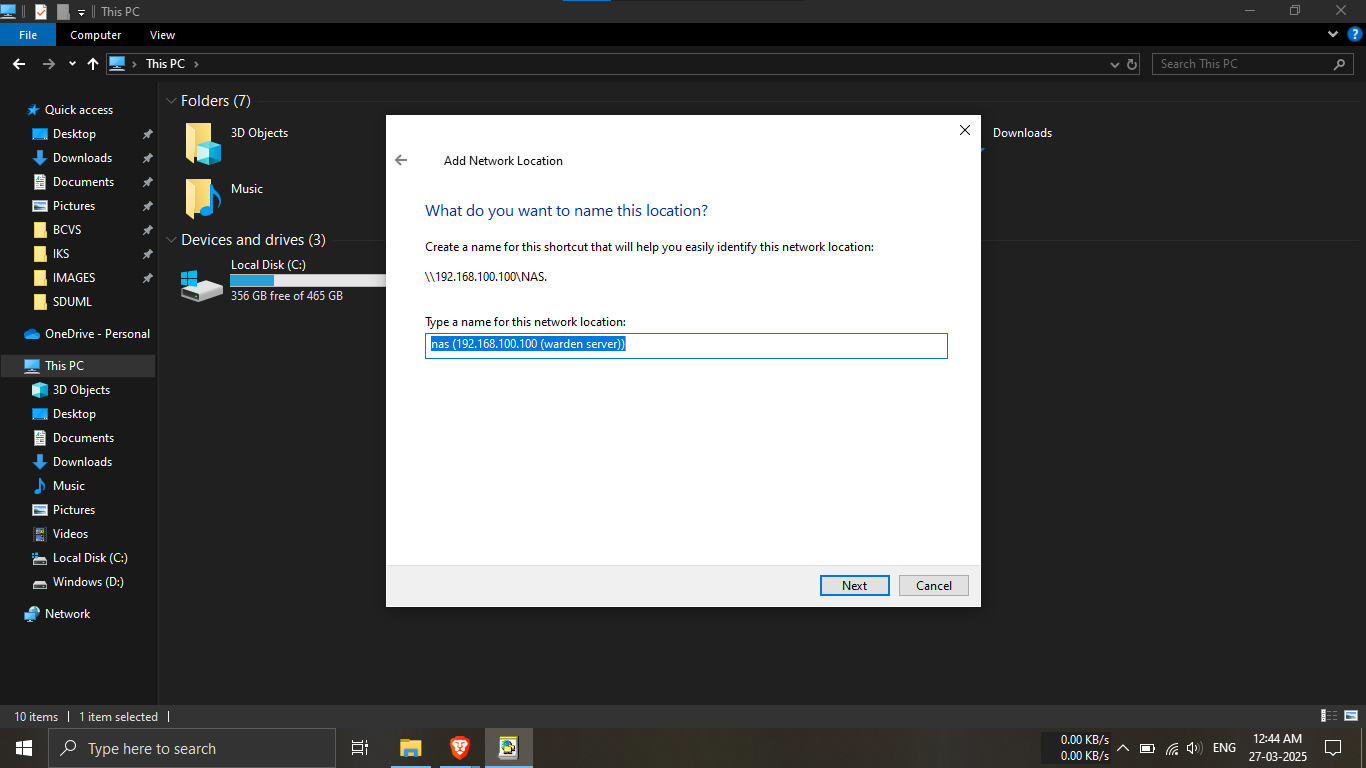
Task: Open the File menu tab
Action: click(x=28, y=35)
